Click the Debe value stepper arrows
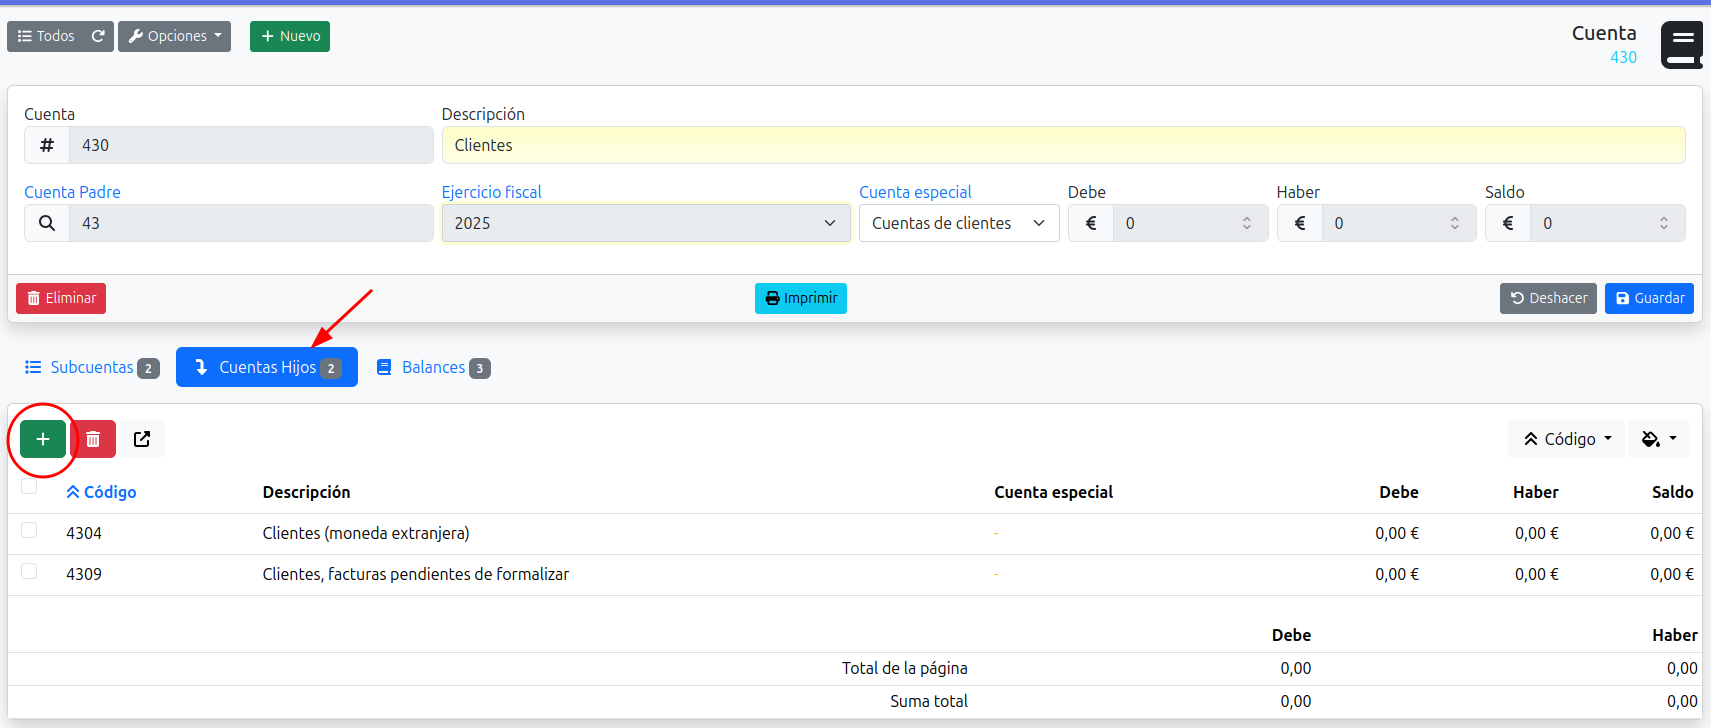Viewport: 1711px width, 728px height. 1246,223
